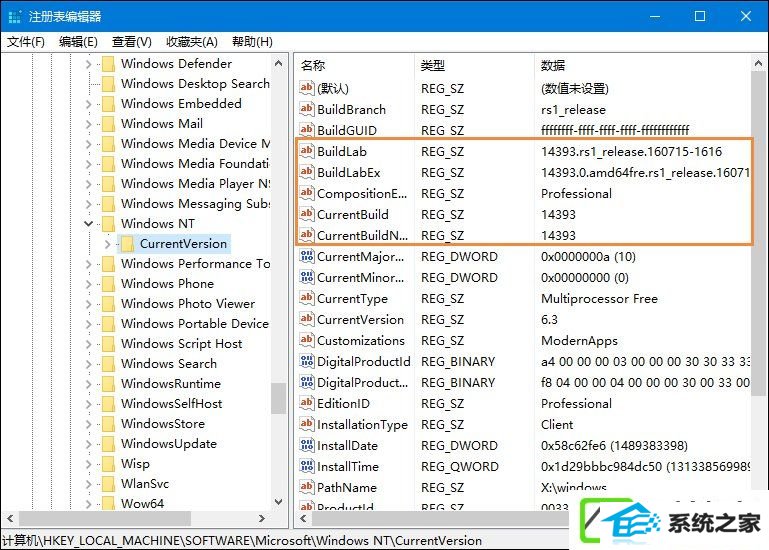This screenshot has width=769, height=550.
Task: Expand the Windows Script Host node
Action: 88,344
